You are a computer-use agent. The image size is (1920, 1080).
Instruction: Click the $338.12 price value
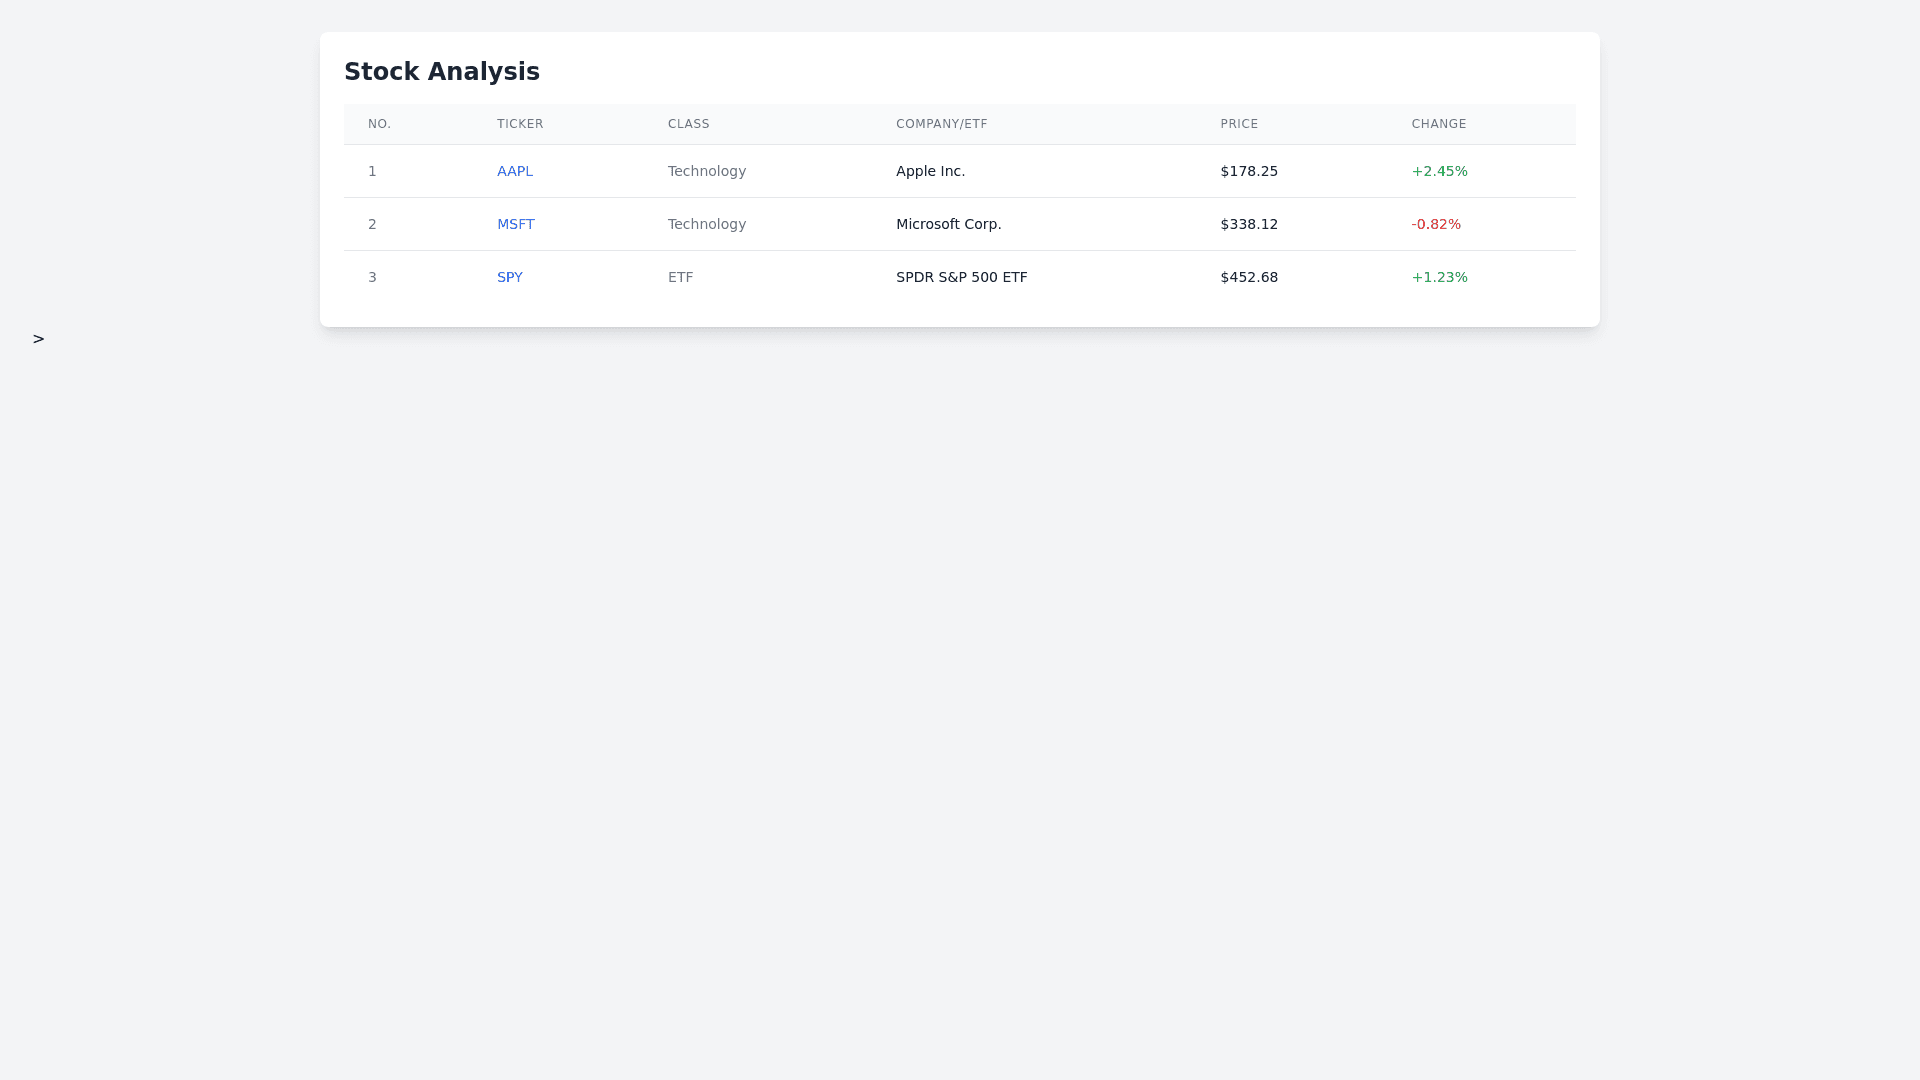coord(1248,224)
